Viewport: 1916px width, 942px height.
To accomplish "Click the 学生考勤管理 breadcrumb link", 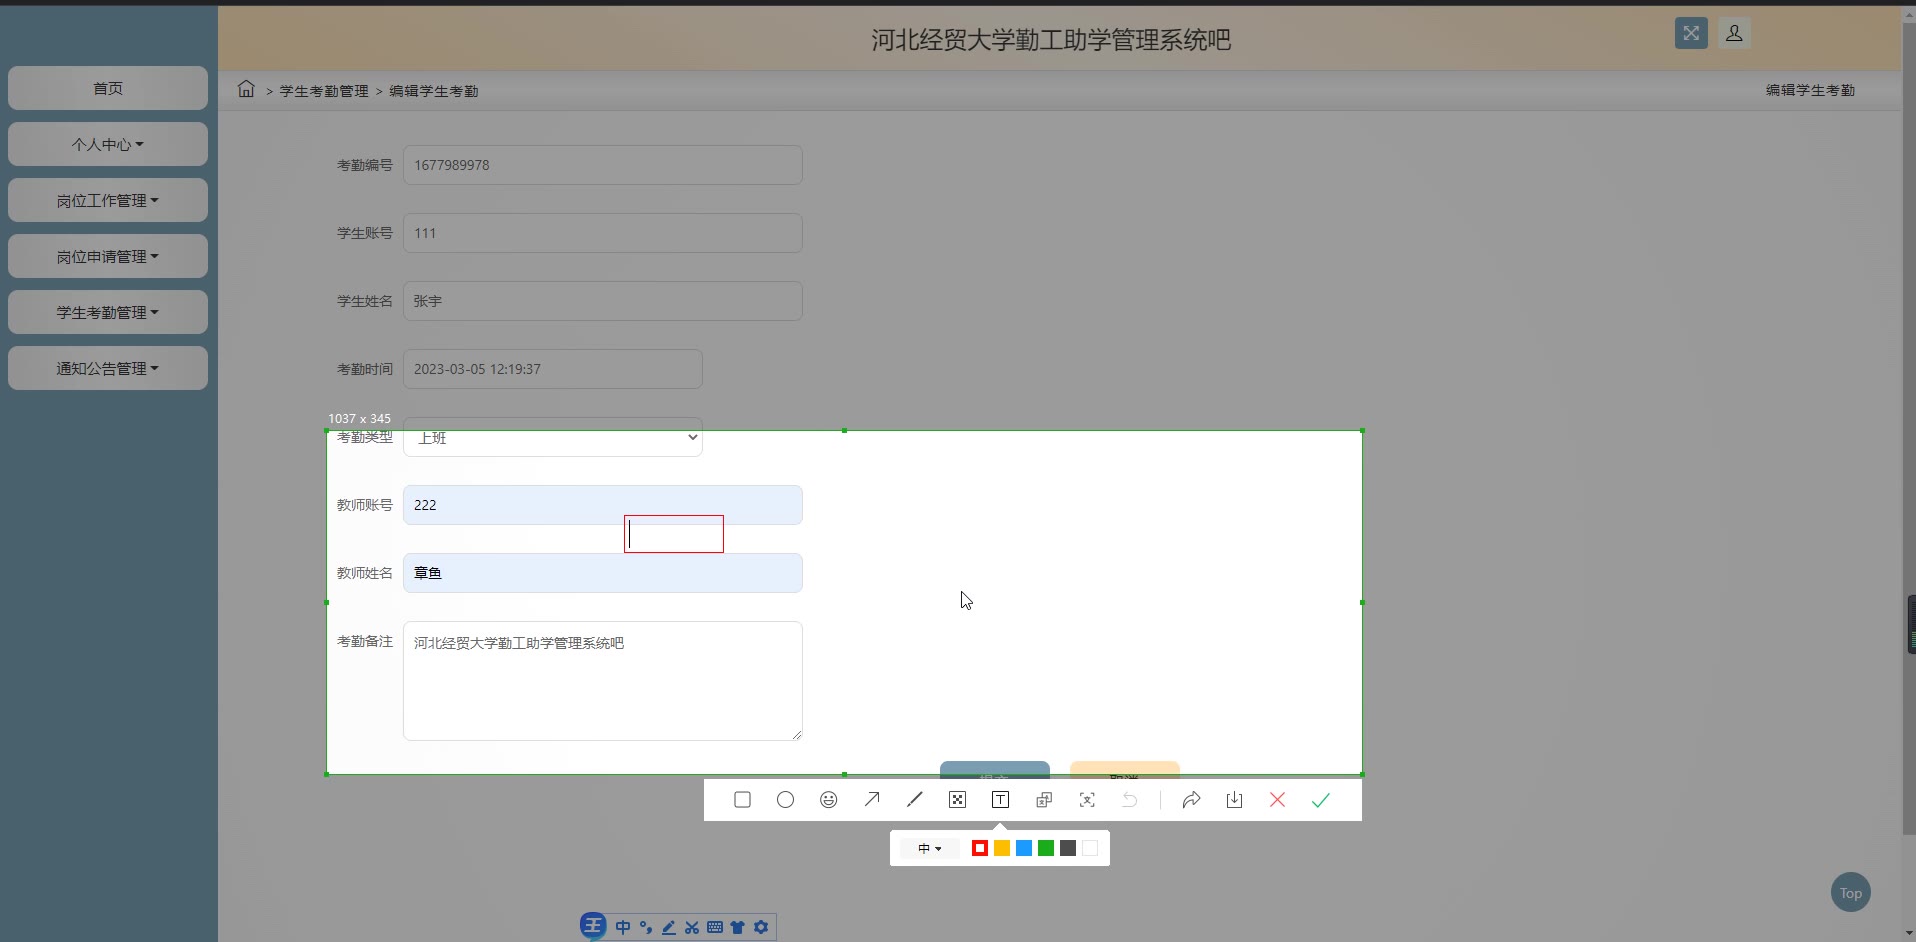I will 324,91.
